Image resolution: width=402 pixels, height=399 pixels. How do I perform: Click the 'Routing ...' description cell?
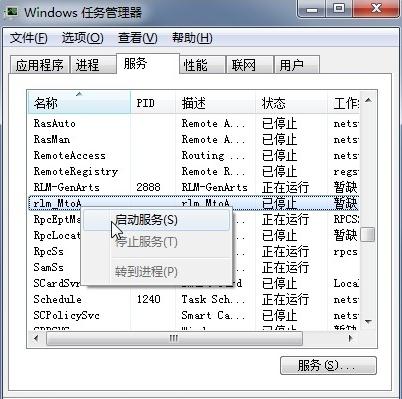pyautogui.click(x=213, y=155)
